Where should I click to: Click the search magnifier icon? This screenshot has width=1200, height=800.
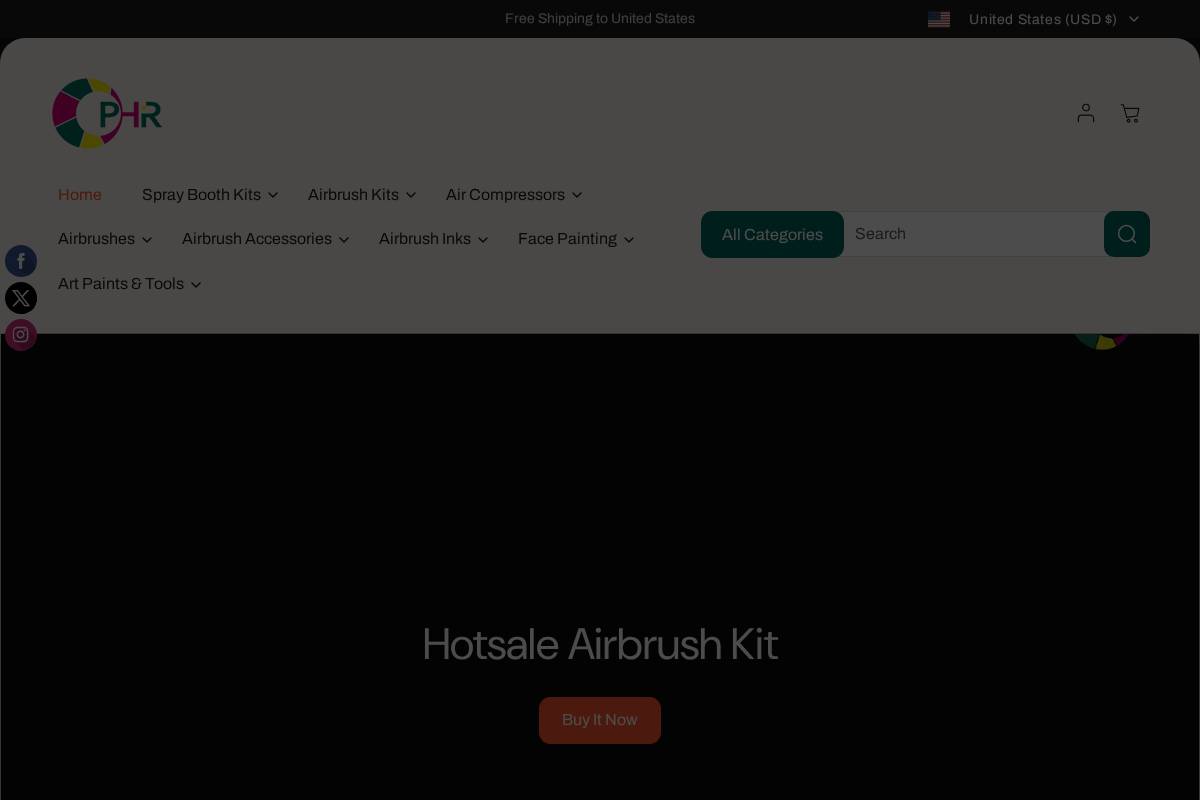[x=1127, y=234]
